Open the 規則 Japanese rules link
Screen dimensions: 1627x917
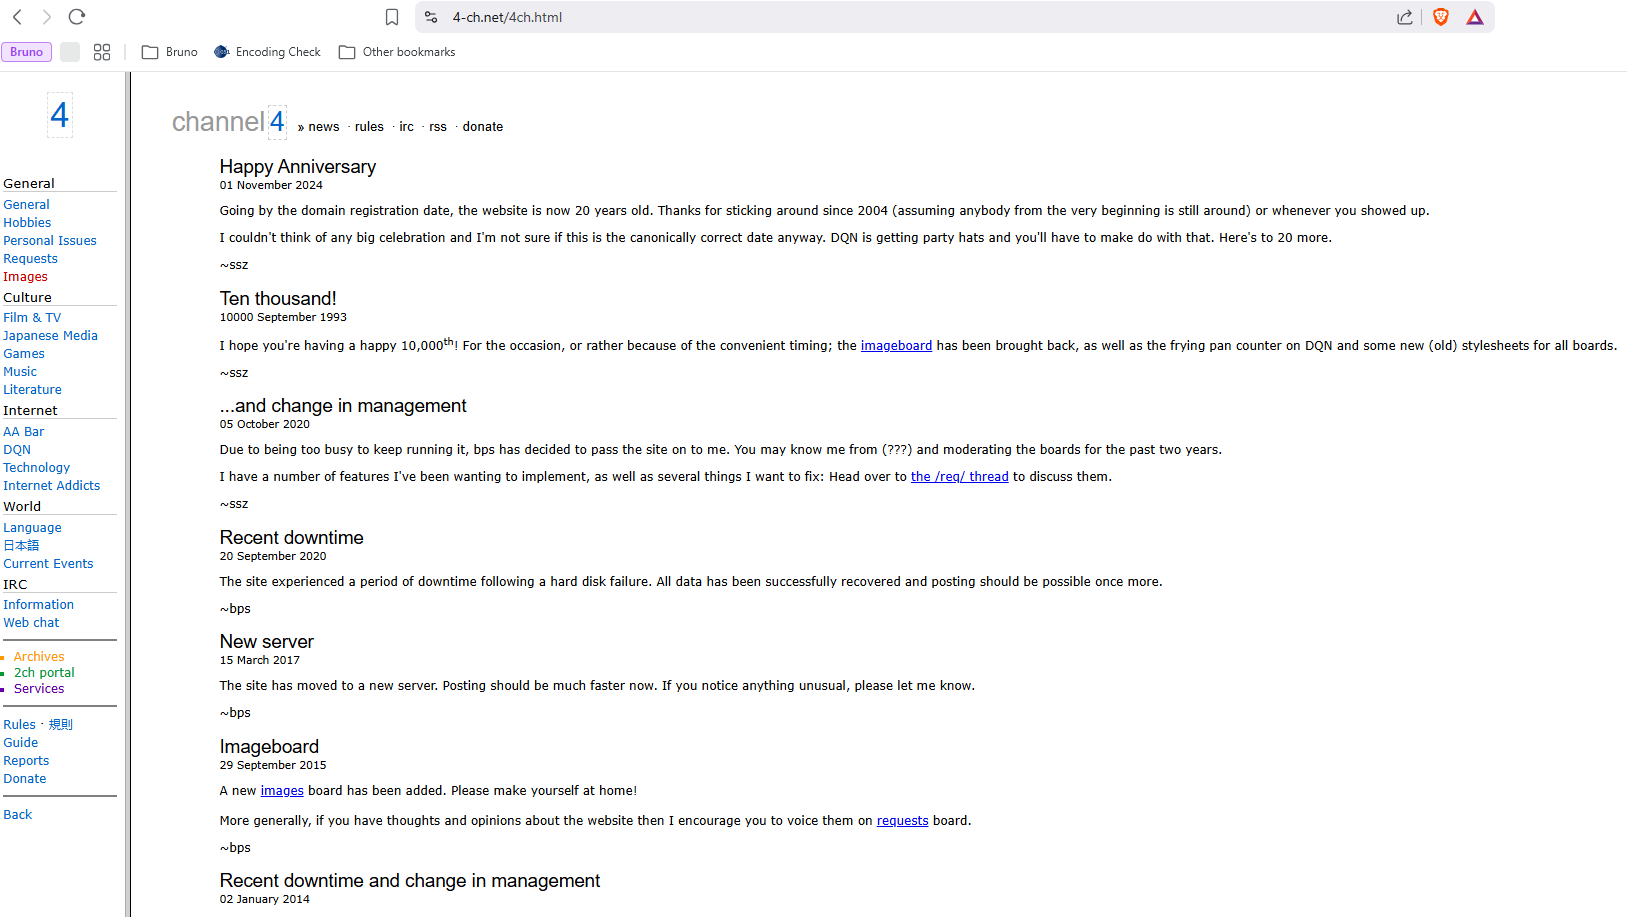61,725
